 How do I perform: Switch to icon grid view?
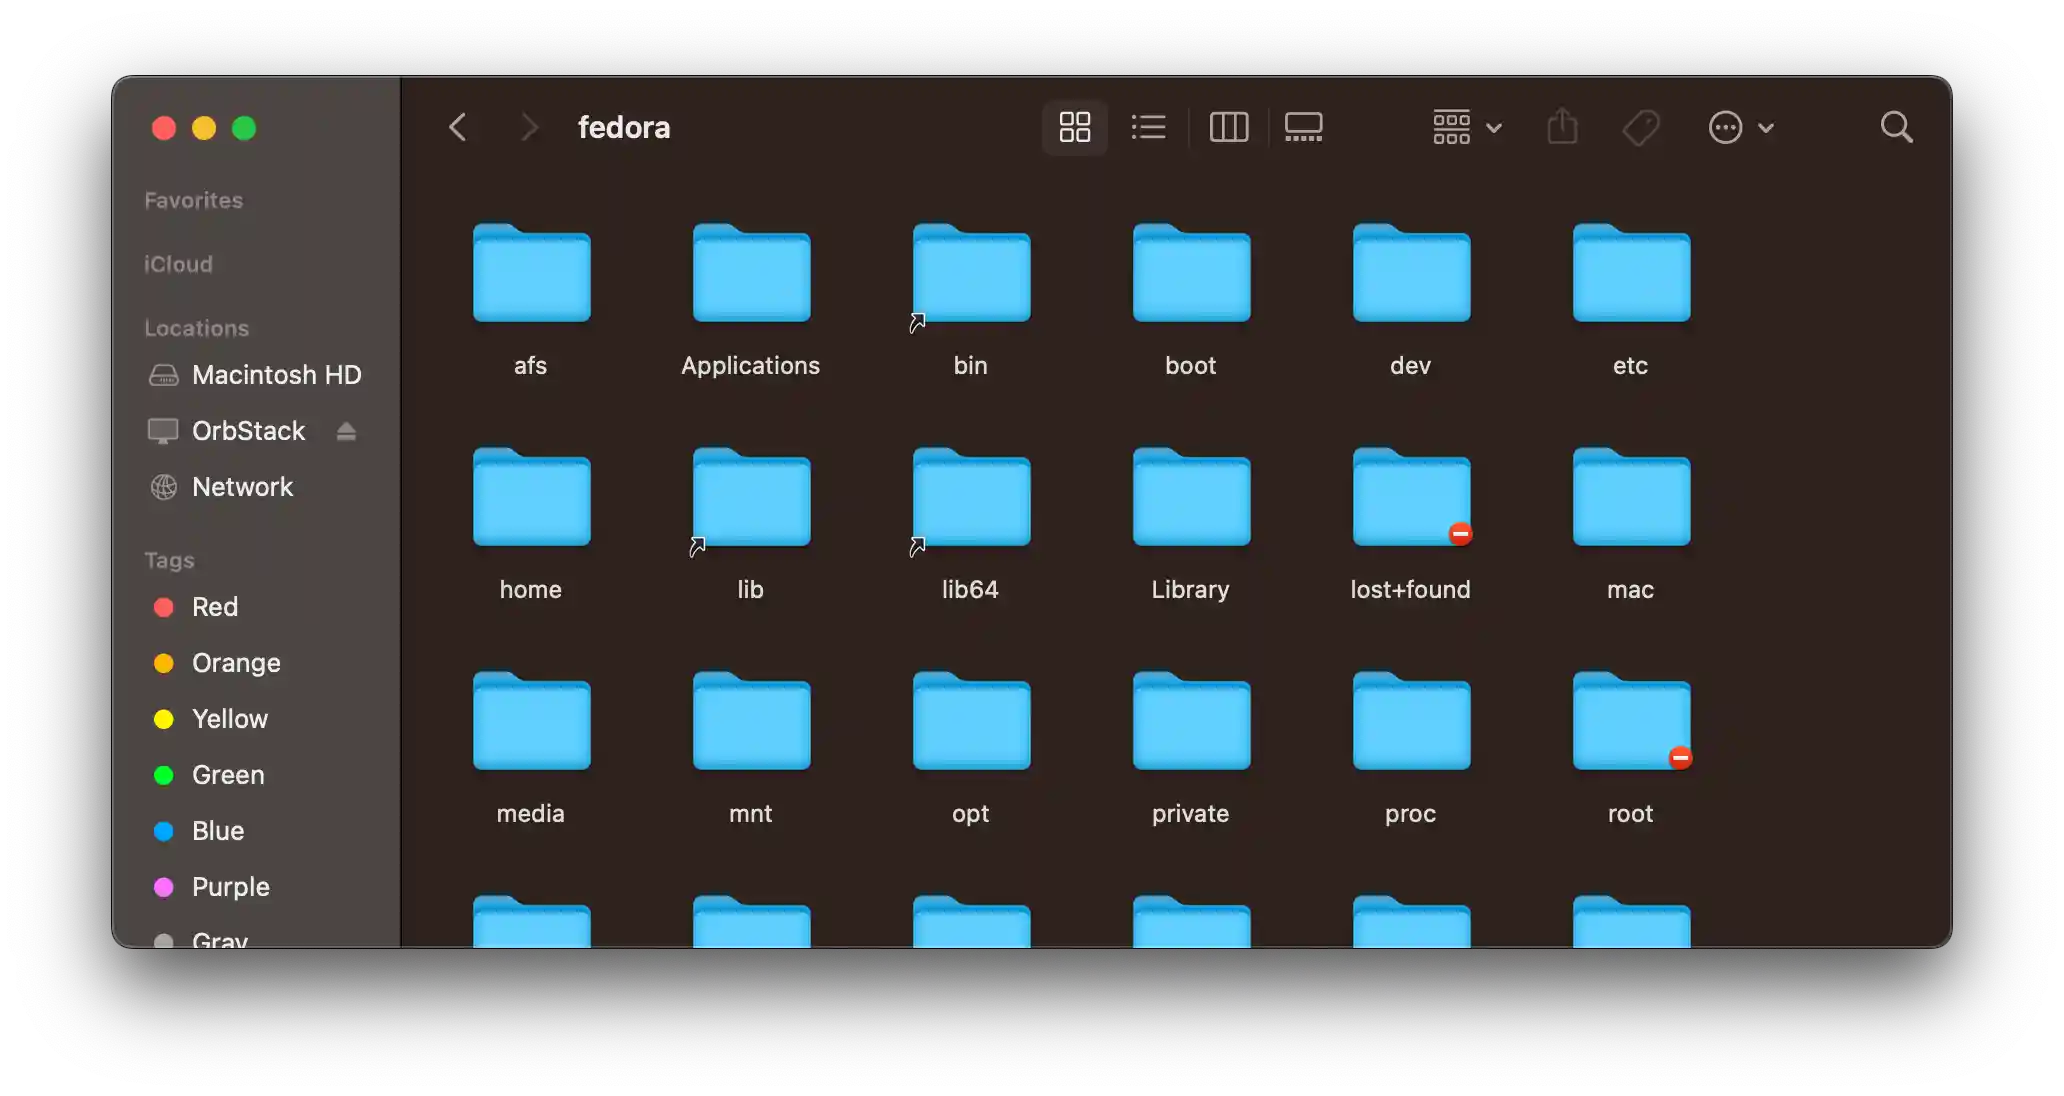[1073, 127]
